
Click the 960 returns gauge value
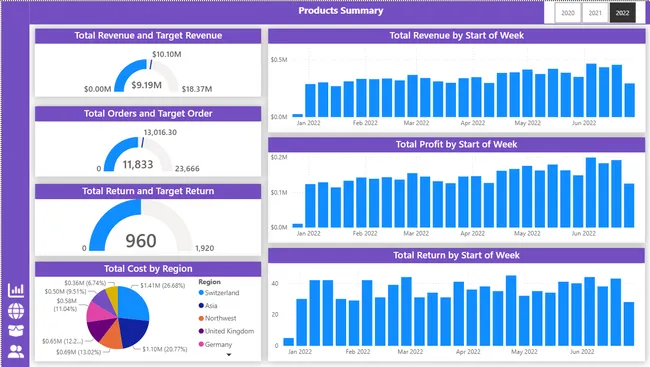point(141,241)
